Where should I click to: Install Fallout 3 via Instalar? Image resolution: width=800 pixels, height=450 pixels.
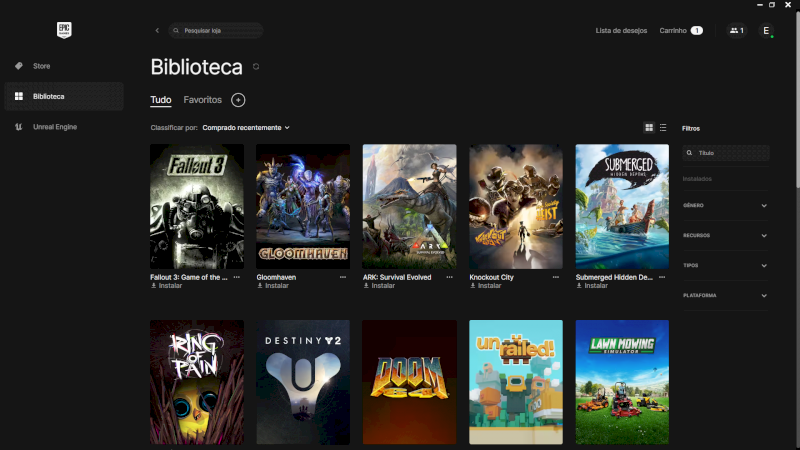[166, 286]
